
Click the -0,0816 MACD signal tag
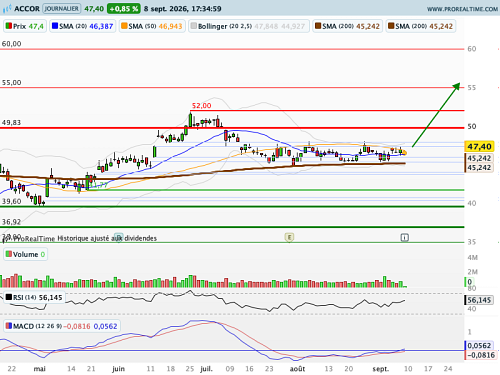coord(480,355)
